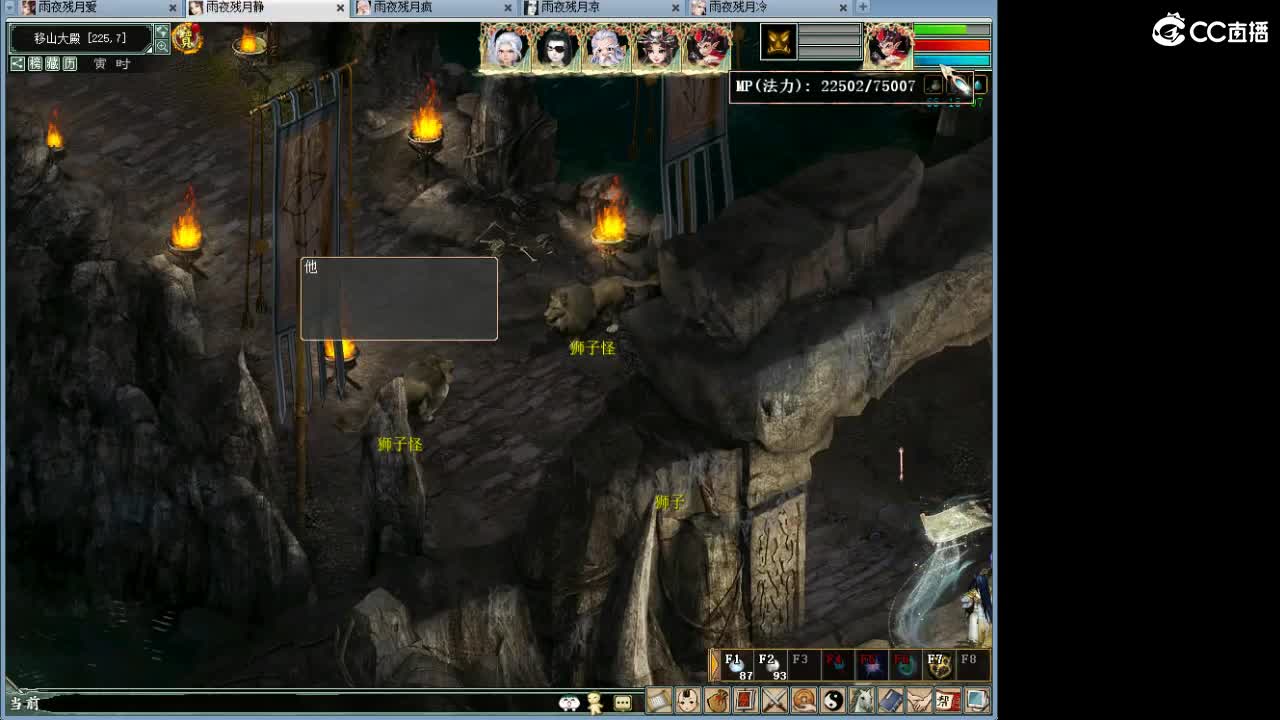1280x720 pixels.
Task: Activate the F5 purple star skill
Action: tap(872, 666)
